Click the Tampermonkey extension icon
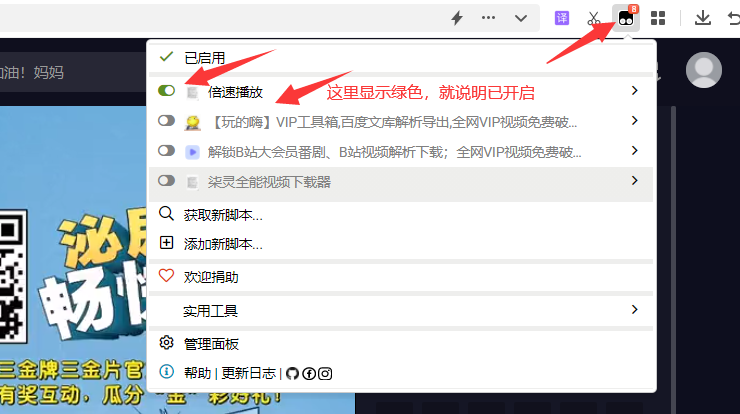Image resolution: width=740 pixels, height=414 pixels. point(626,18)
